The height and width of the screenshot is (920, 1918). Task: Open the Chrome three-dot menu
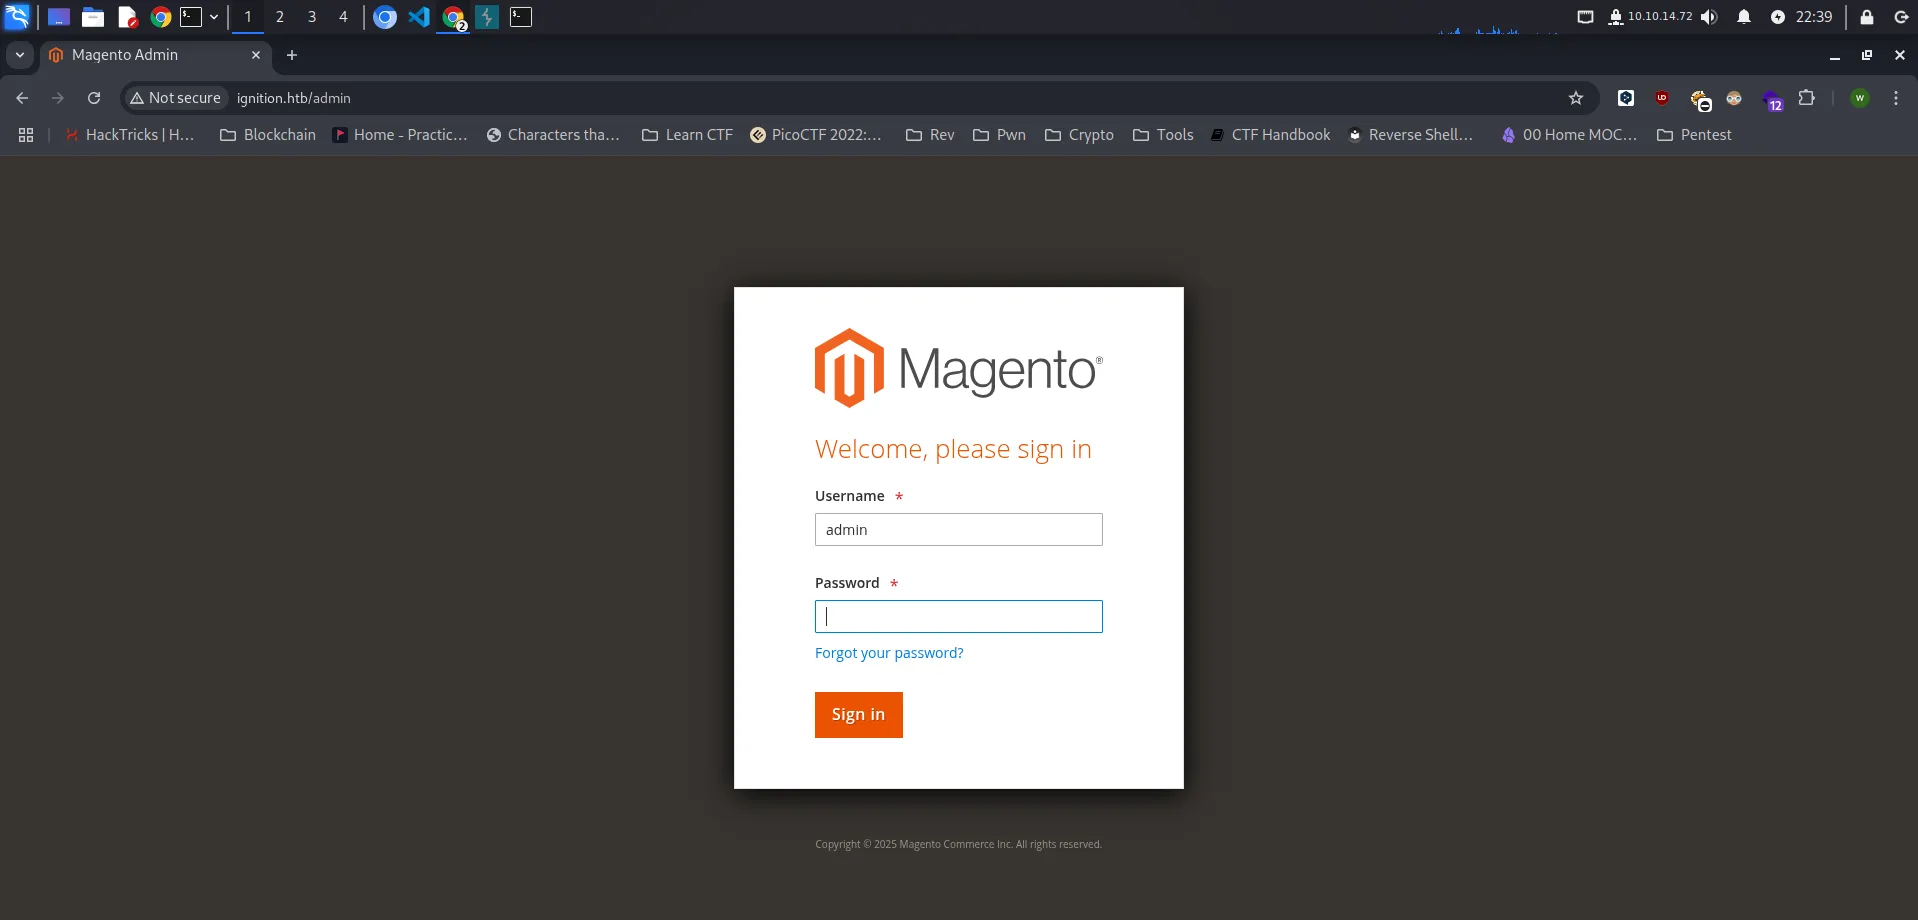(x=1896, y=98)
